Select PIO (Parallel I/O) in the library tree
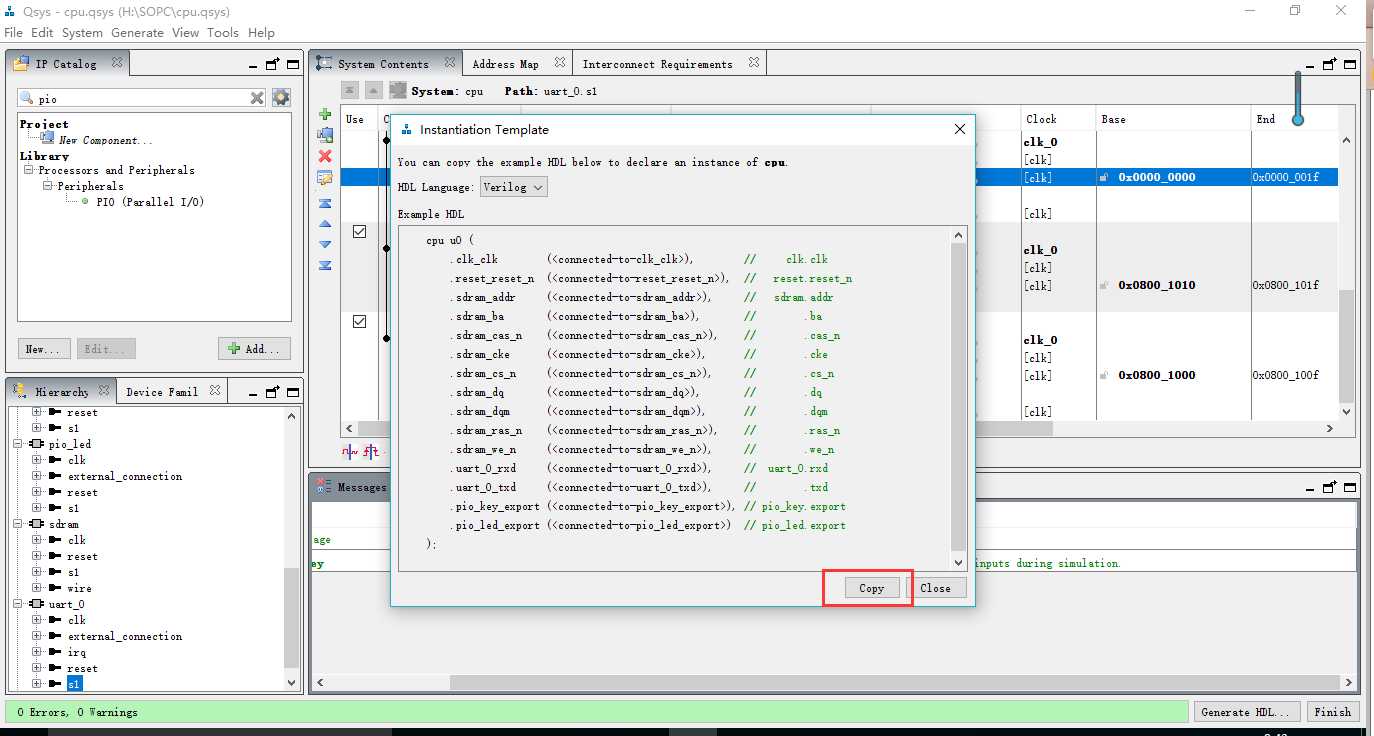 pyautogui.click(x=150, y=202)
